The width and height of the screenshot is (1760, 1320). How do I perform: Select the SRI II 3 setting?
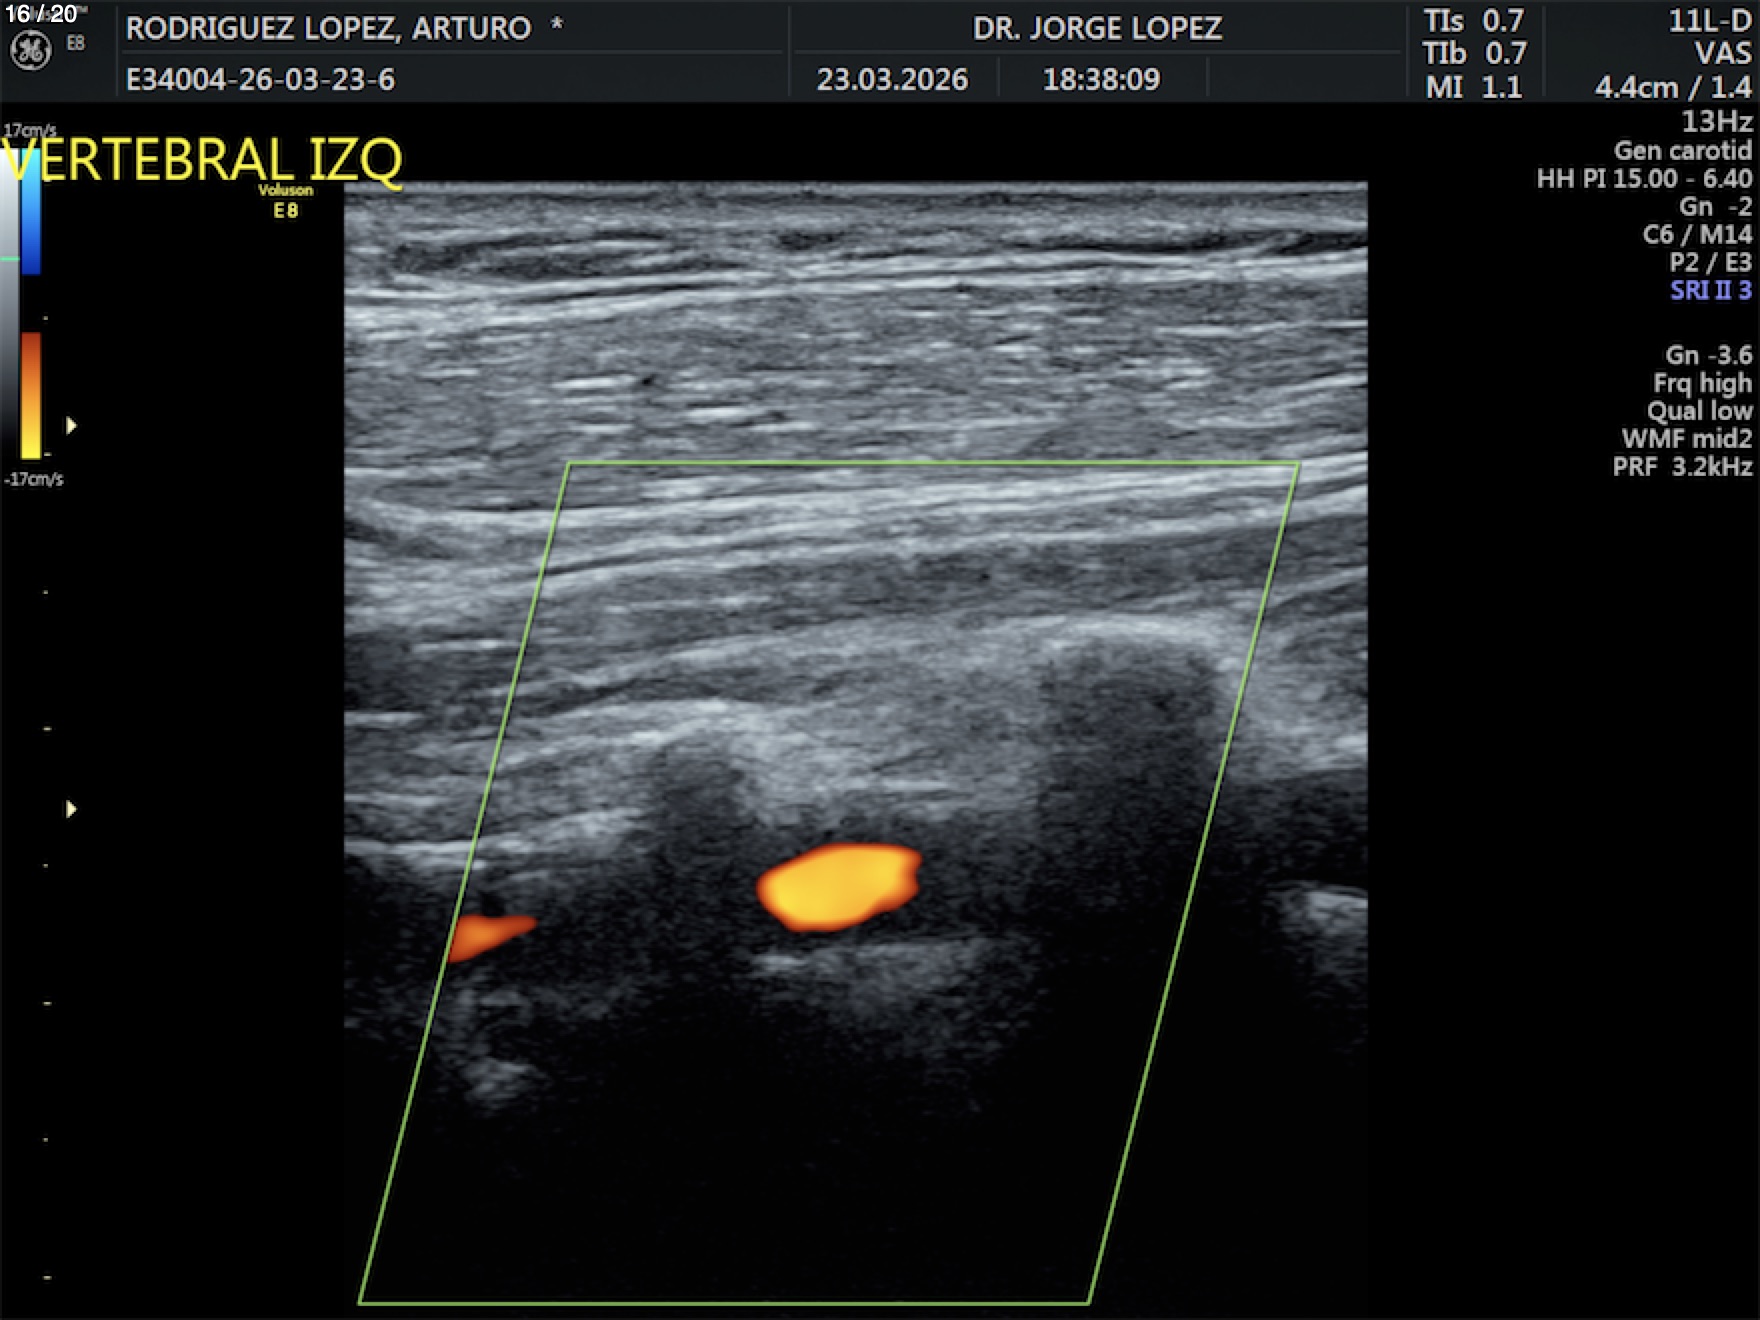[1710, 291]
